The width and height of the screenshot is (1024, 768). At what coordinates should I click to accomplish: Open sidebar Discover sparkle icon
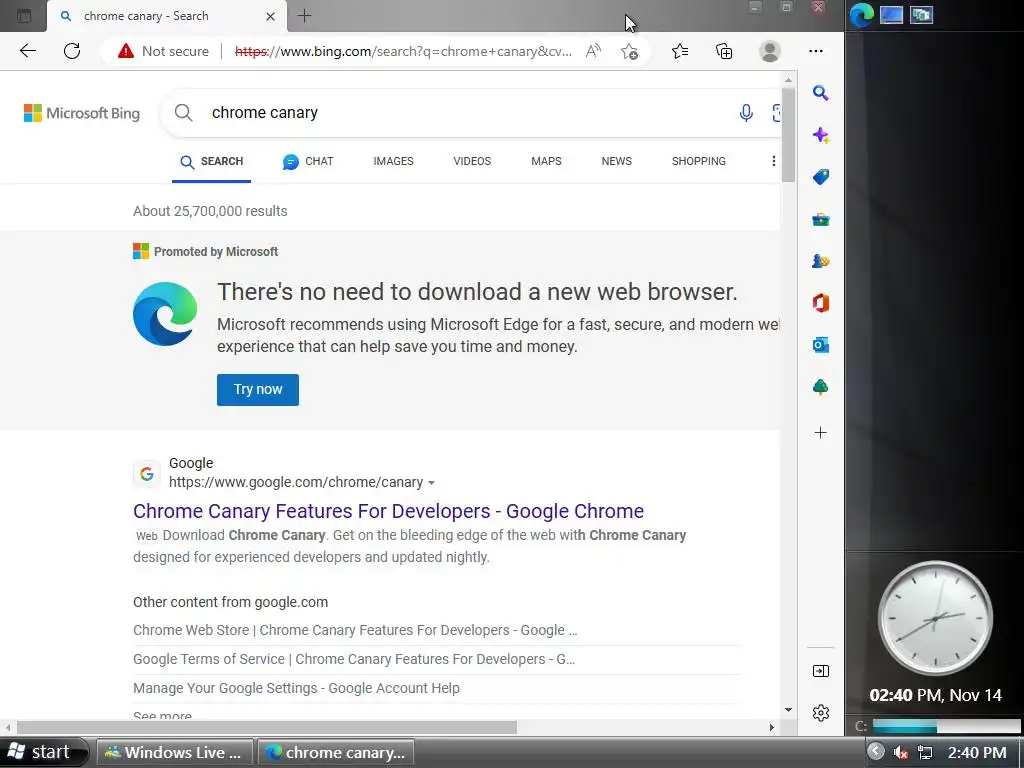pyautogui.click(x=821, y=135)
